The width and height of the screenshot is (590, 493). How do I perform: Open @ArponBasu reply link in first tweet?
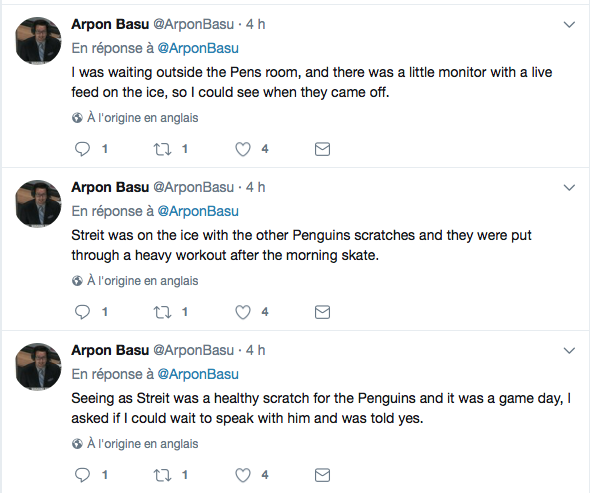point(198,48)
